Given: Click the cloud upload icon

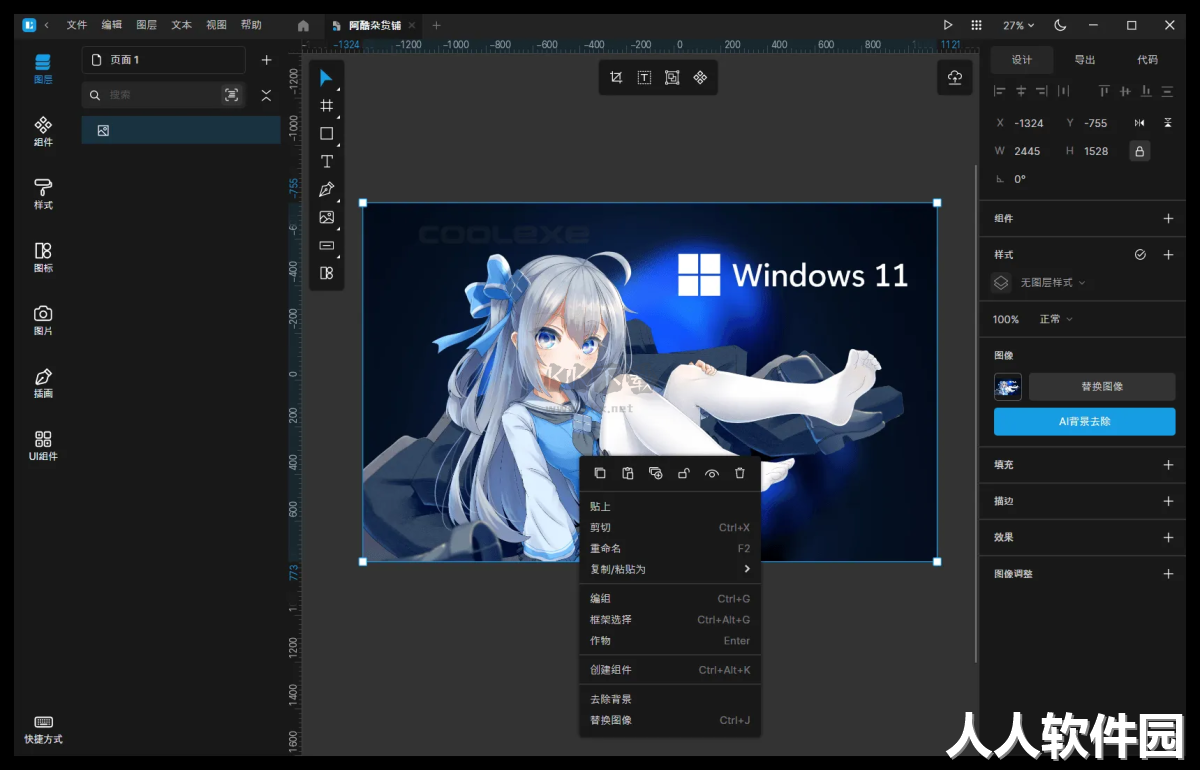Looking at the screenshot, I should pyautogui.click(x=955, y=78).
